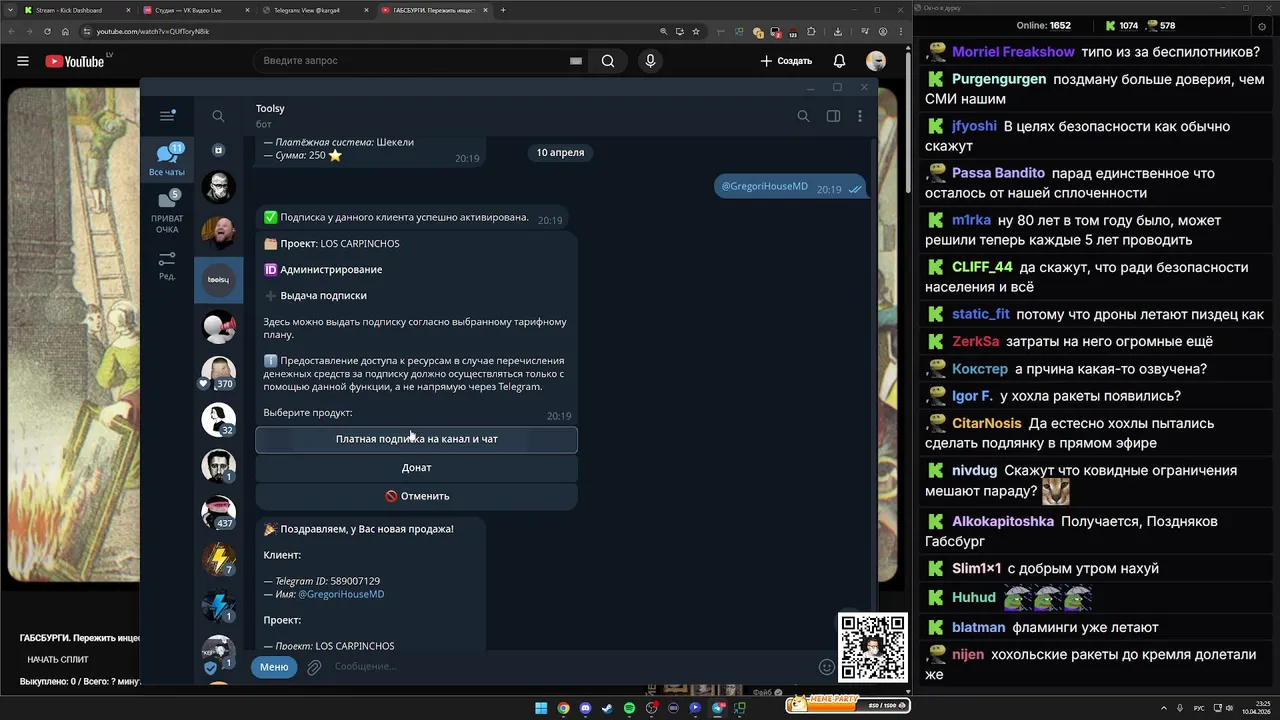Screen dimensions: 1280x720
Task: Select the 'Донат' product button
Action: pos(416,467)
